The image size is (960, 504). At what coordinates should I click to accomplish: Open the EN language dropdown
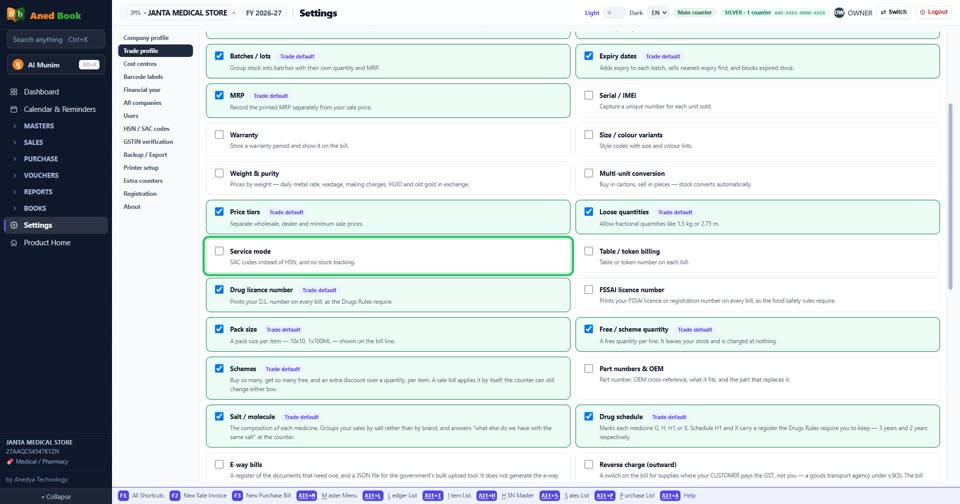coord(658,12)
